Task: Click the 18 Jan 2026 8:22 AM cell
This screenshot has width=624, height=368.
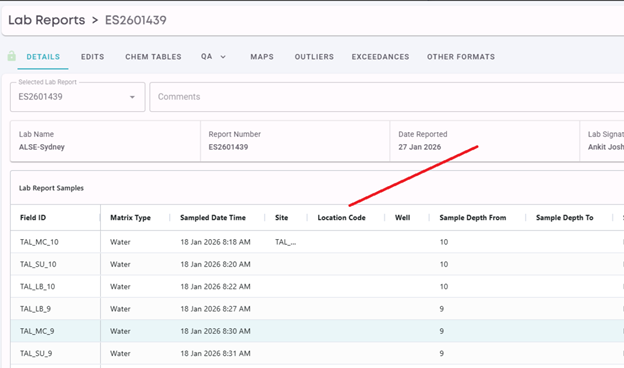Action: [x=215, y=286]
